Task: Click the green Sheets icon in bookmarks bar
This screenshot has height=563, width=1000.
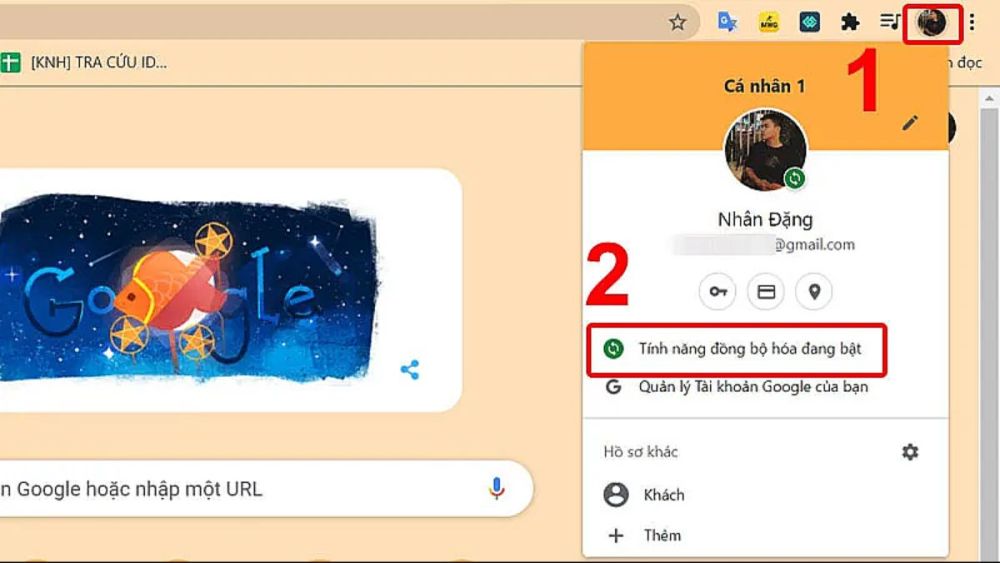Action: 10,62
